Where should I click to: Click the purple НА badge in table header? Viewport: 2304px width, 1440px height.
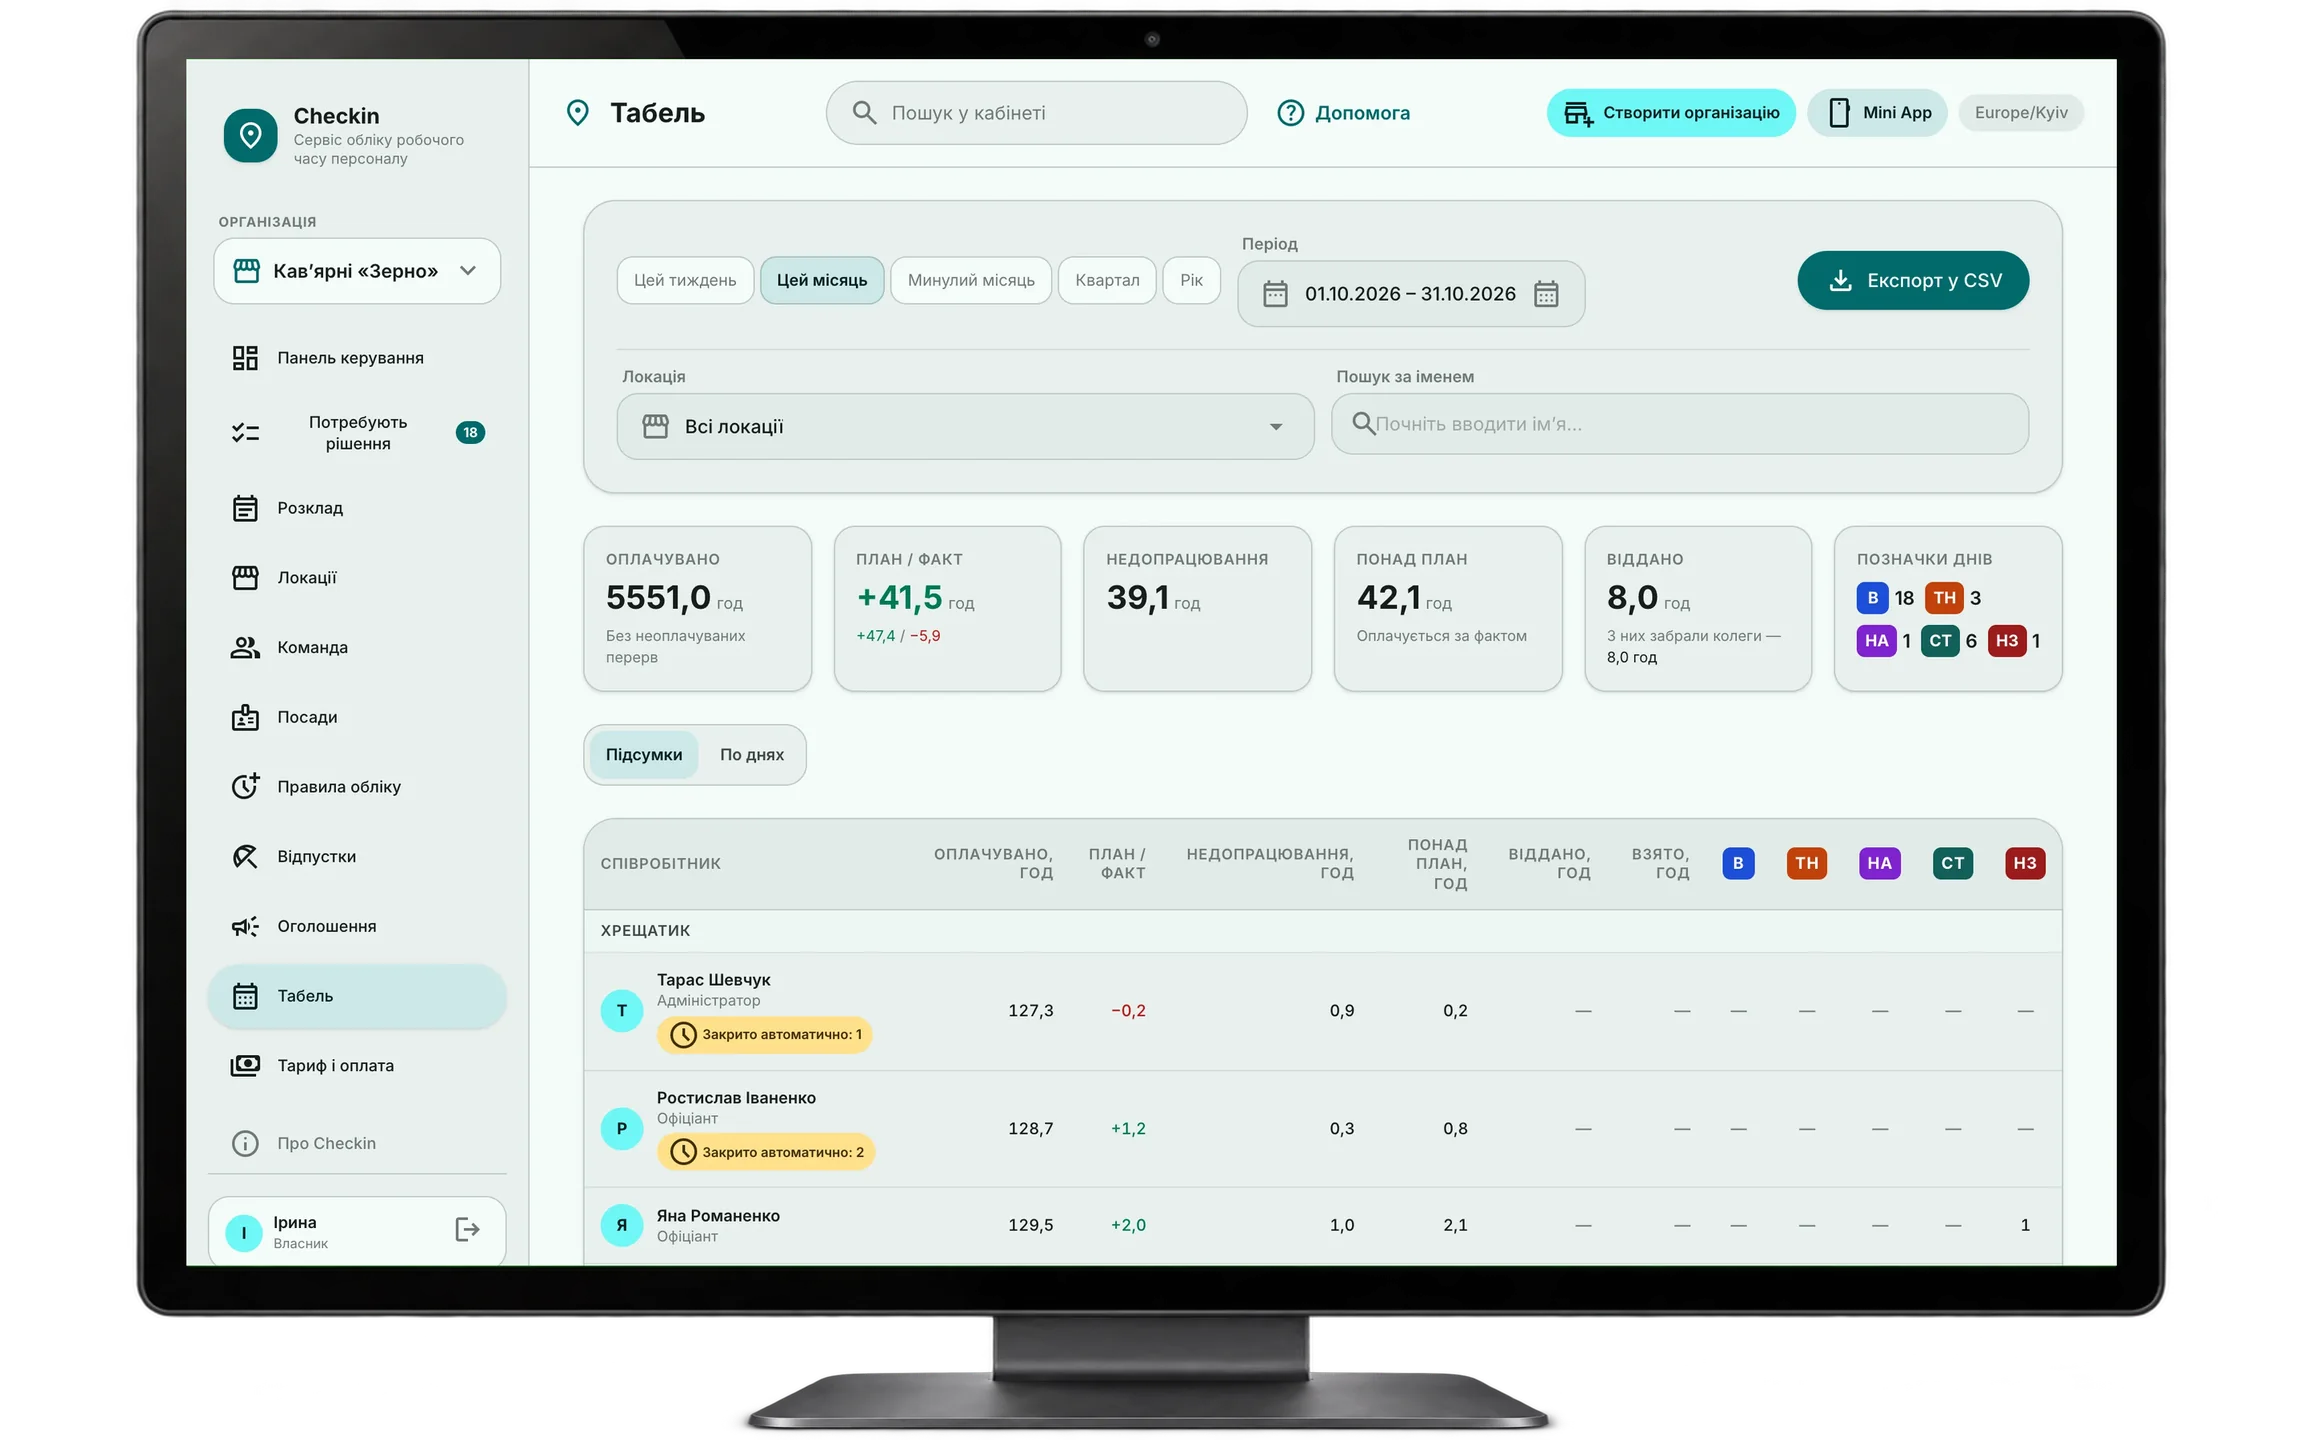pos(1879,863)
